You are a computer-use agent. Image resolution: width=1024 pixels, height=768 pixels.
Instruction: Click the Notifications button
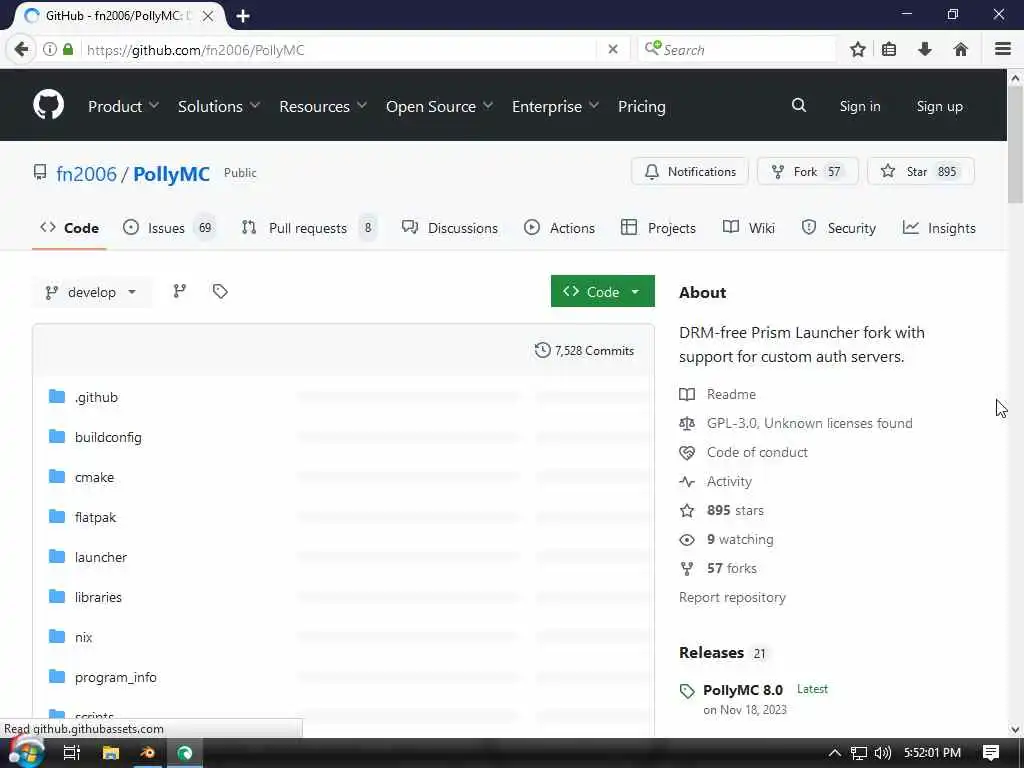point(690,171)
